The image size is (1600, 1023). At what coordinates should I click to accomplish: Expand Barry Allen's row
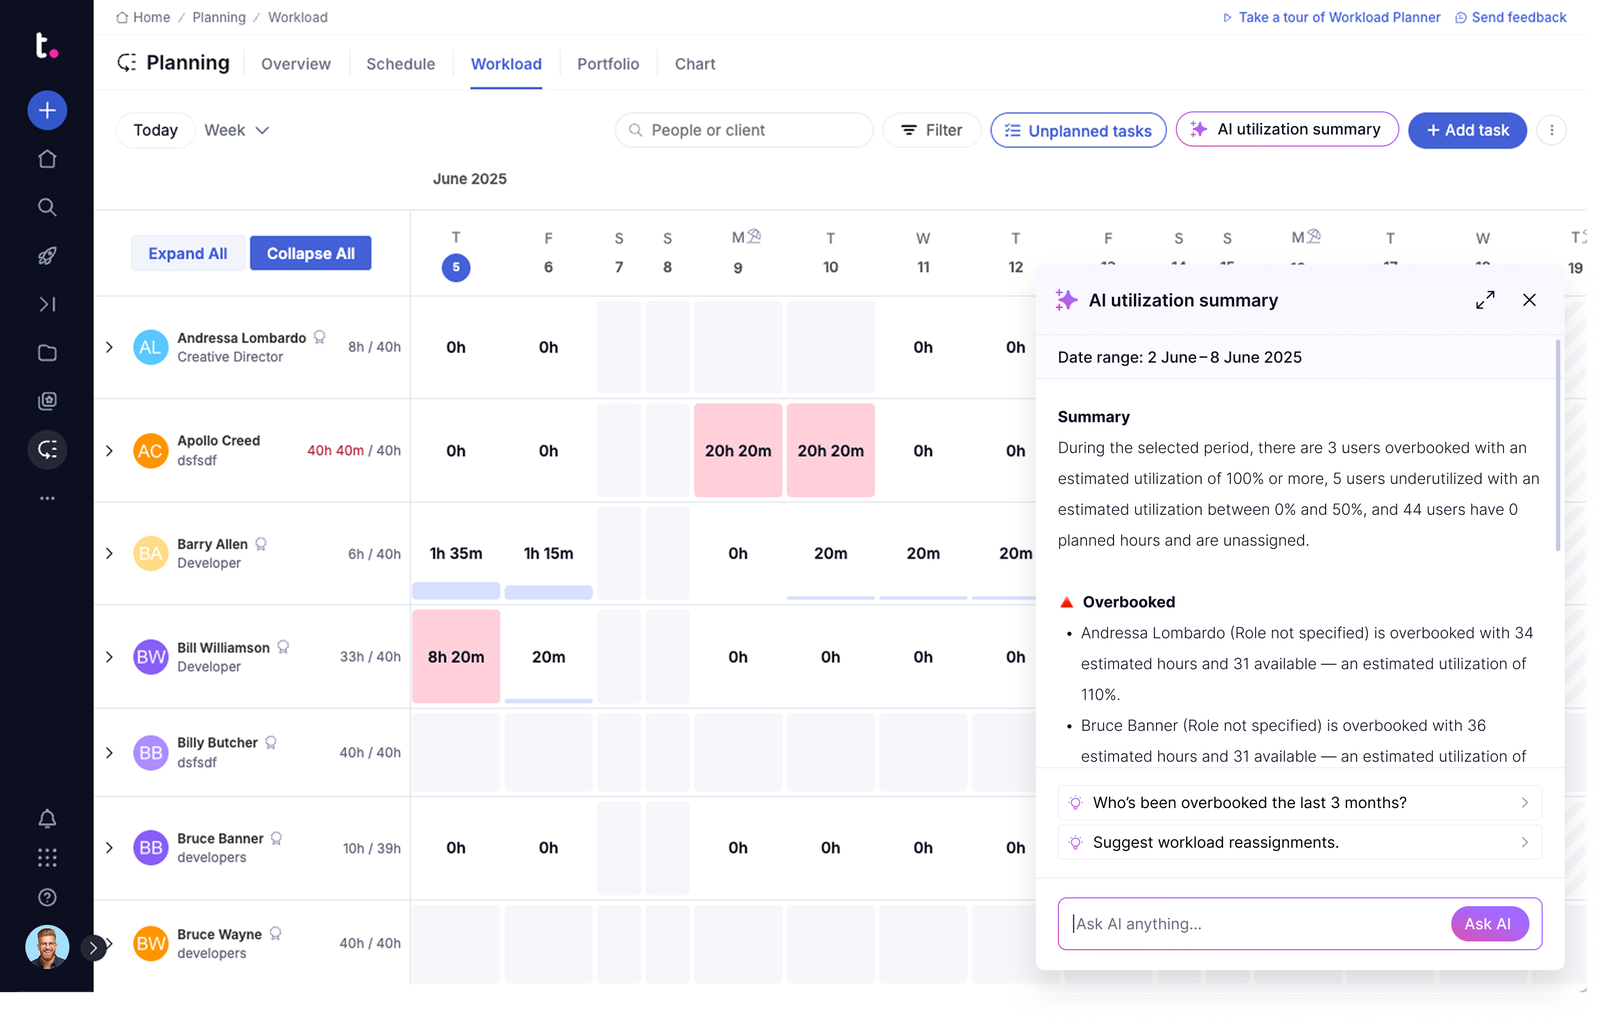point(110,554)
